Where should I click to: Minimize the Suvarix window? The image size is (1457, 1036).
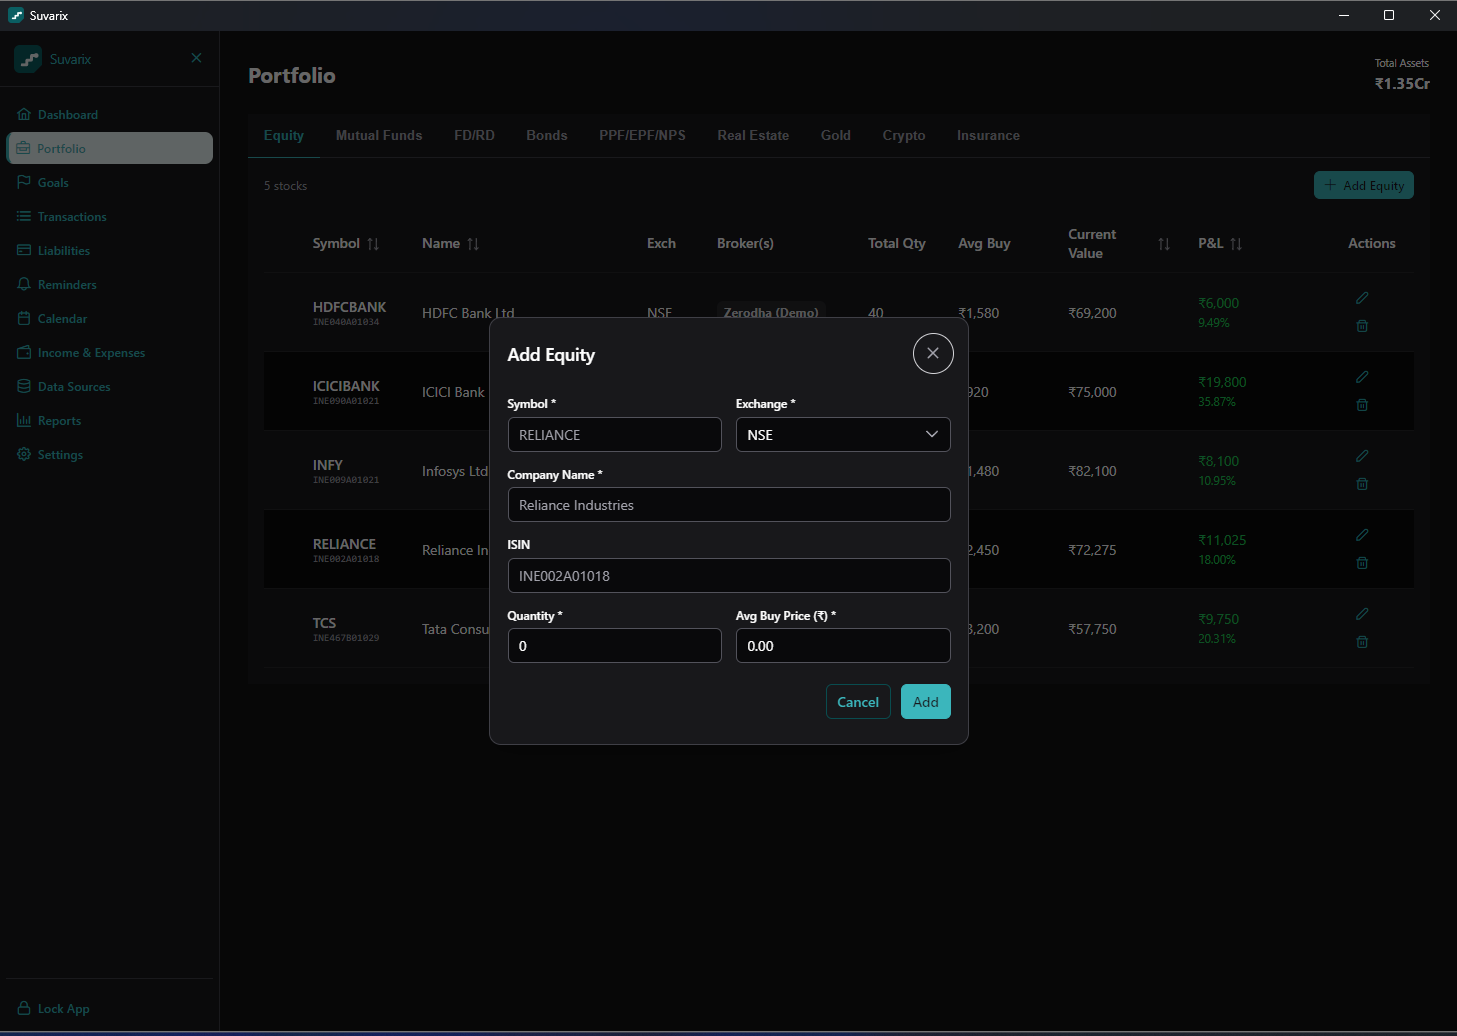[x=1343, y=15]
